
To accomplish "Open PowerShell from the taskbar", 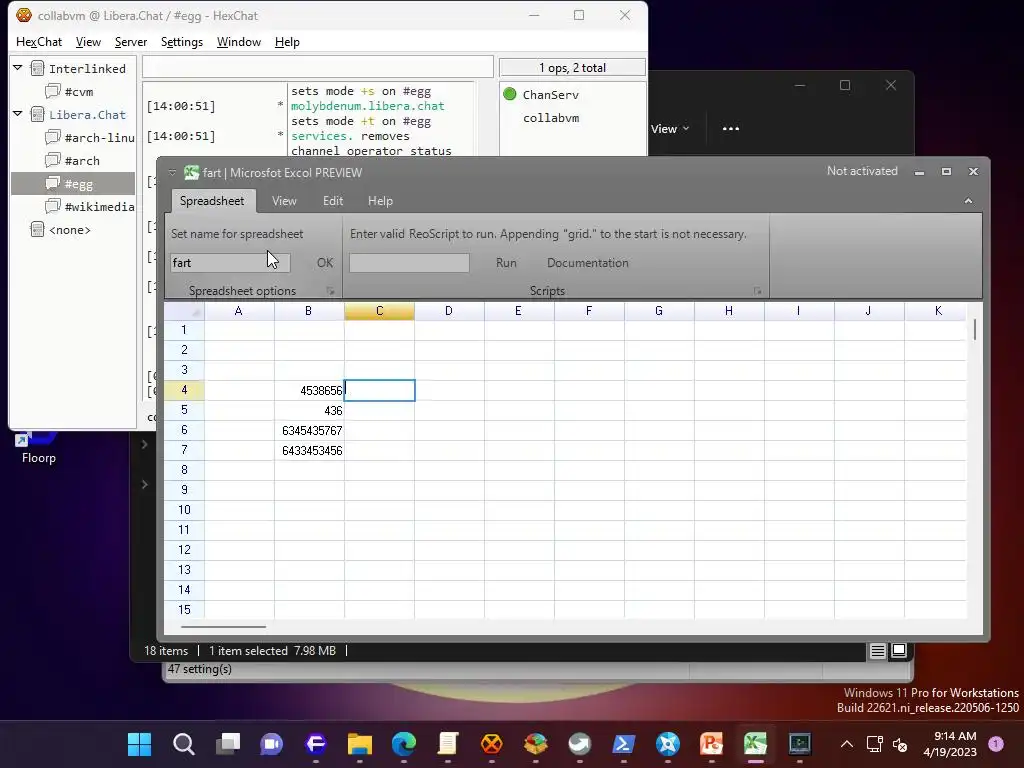I will tap(624, 744).
